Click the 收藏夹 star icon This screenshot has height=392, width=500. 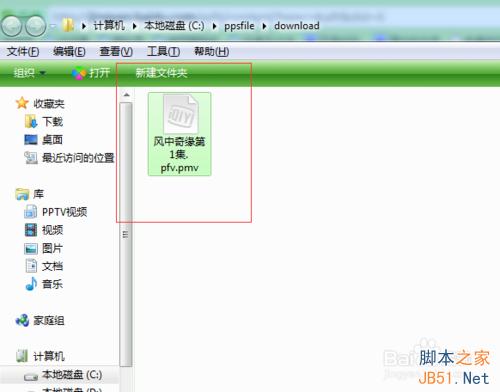[x=22, y=103]
